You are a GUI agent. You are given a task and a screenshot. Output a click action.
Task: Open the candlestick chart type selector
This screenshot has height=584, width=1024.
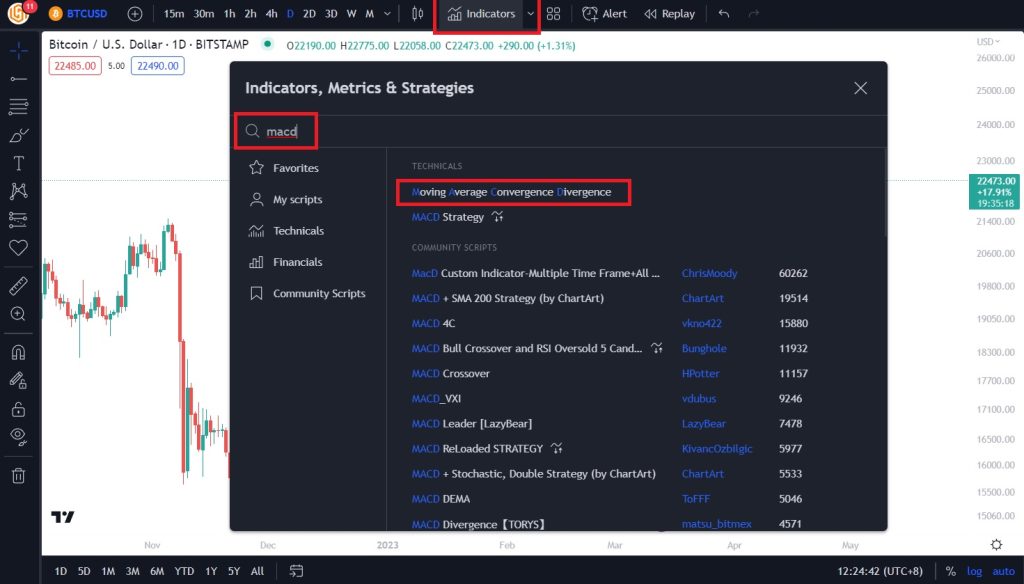[x=417, y=14]
